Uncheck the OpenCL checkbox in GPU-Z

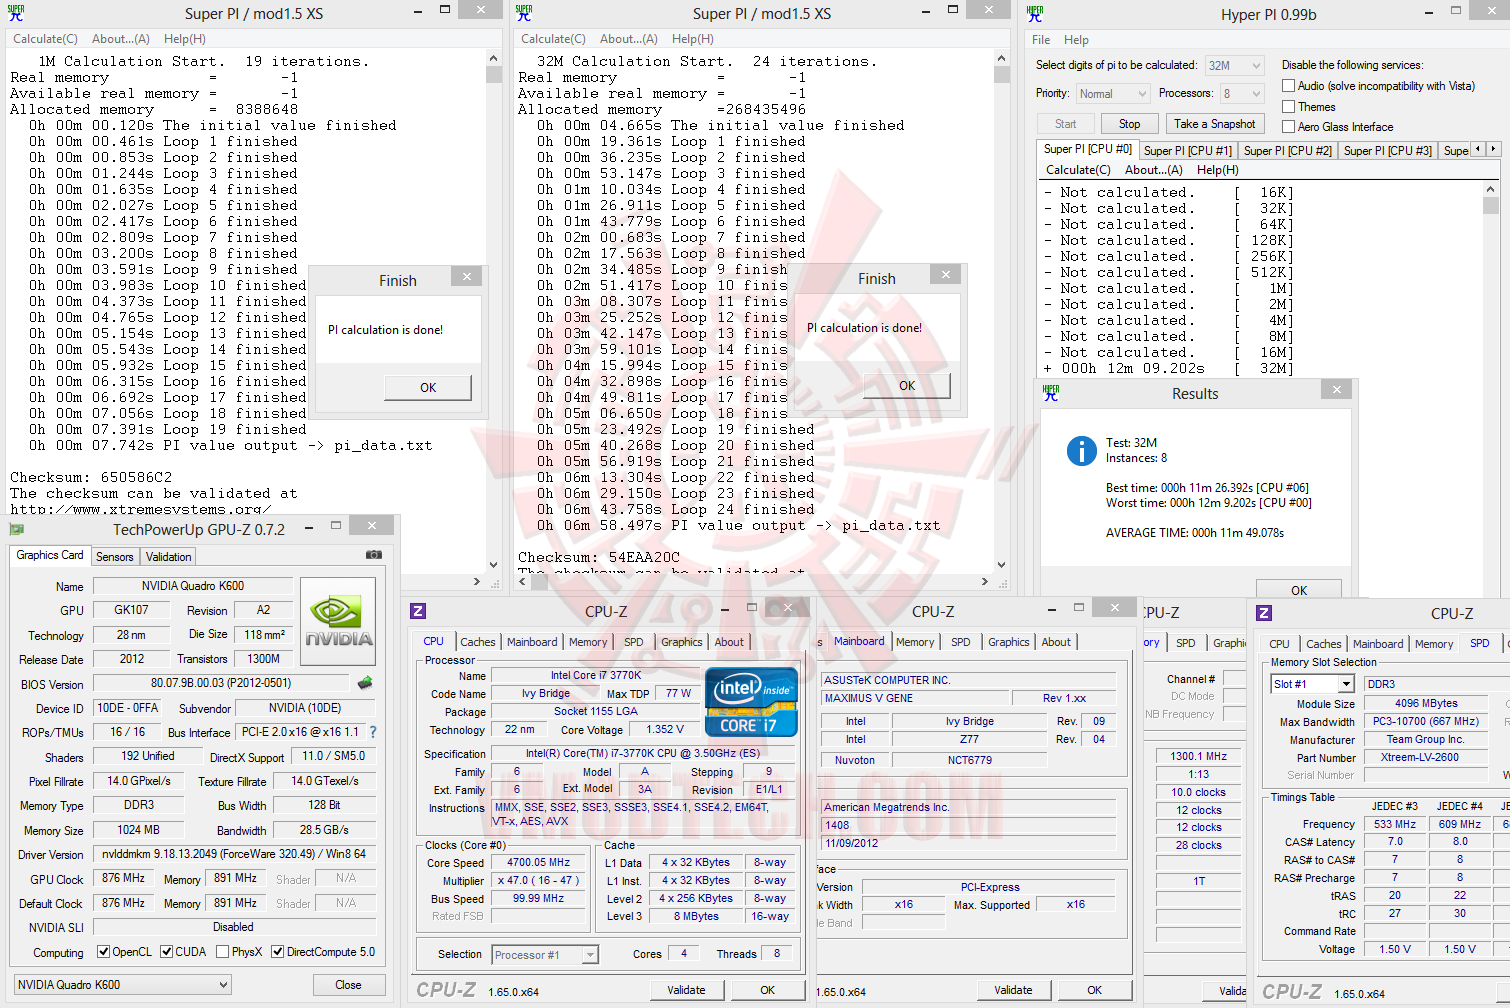tap(103, 952)
